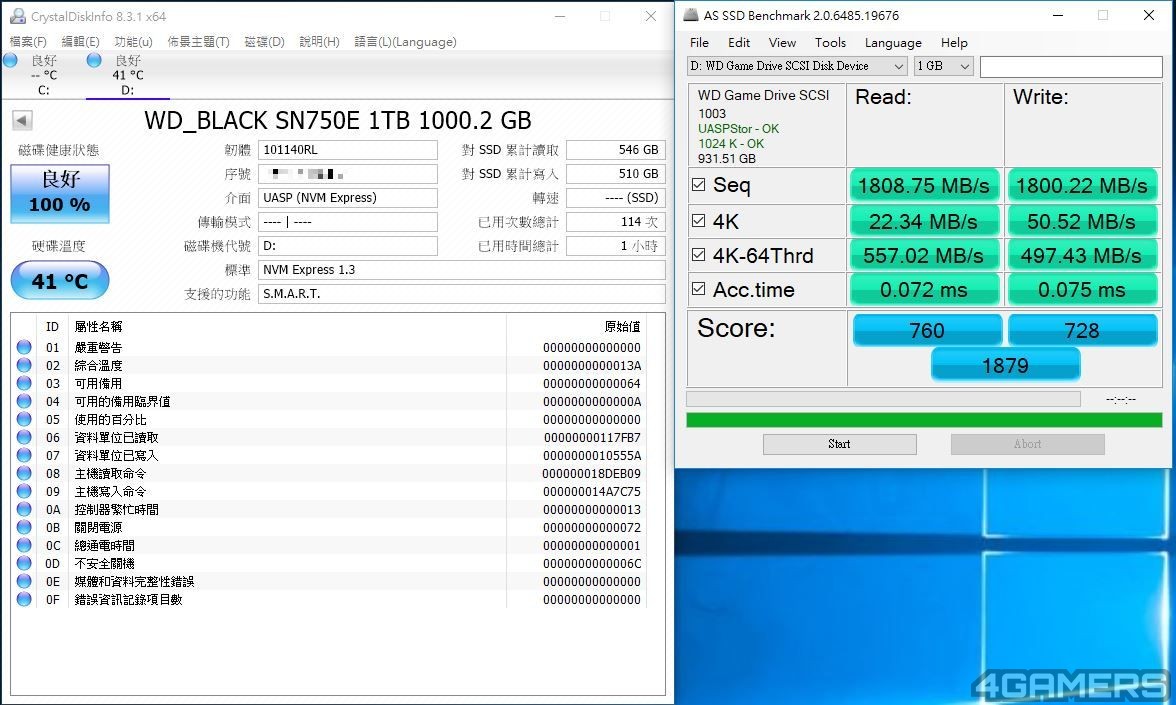Open the 檔案(F) menu in CrystalDiskInfo

click(x=28, y=42)
